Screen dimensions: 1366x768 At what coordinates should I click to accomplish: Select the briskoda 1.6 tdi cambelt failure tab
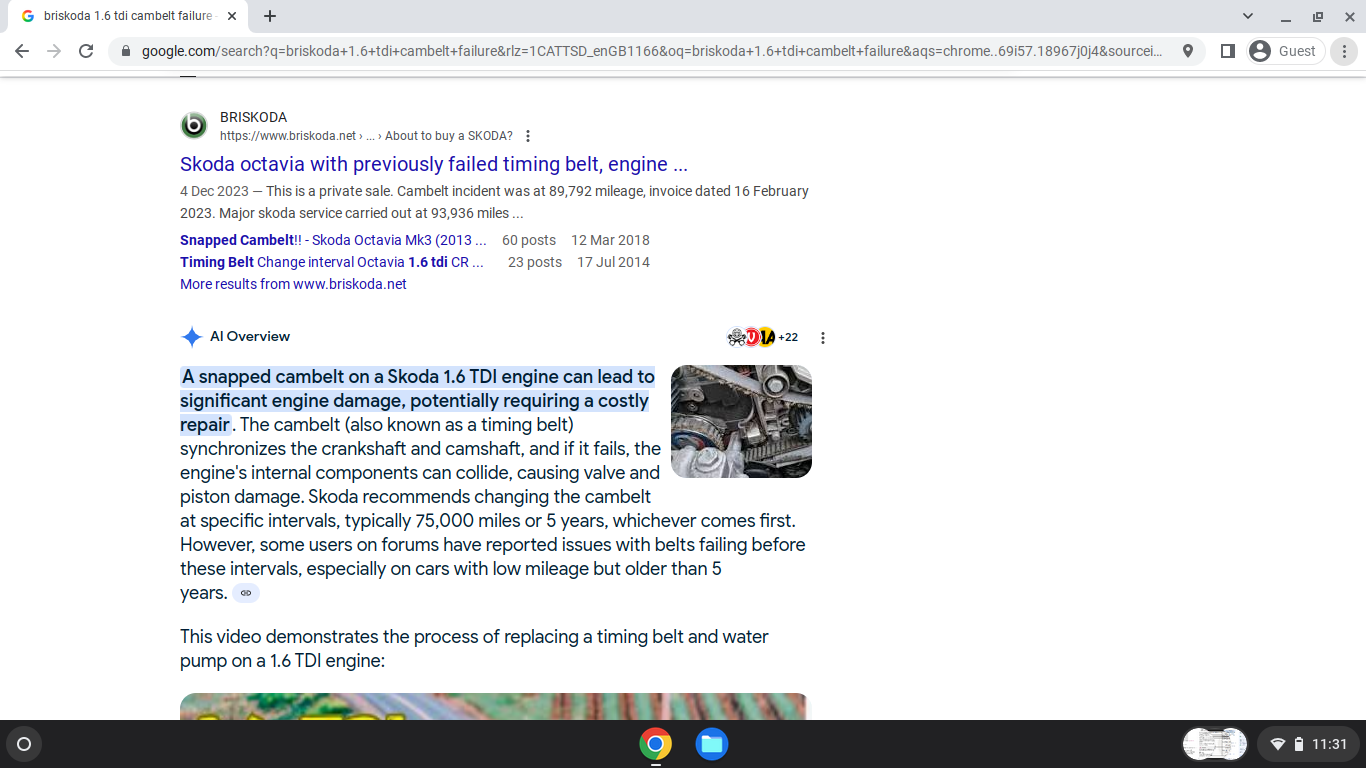pos(127,16)
